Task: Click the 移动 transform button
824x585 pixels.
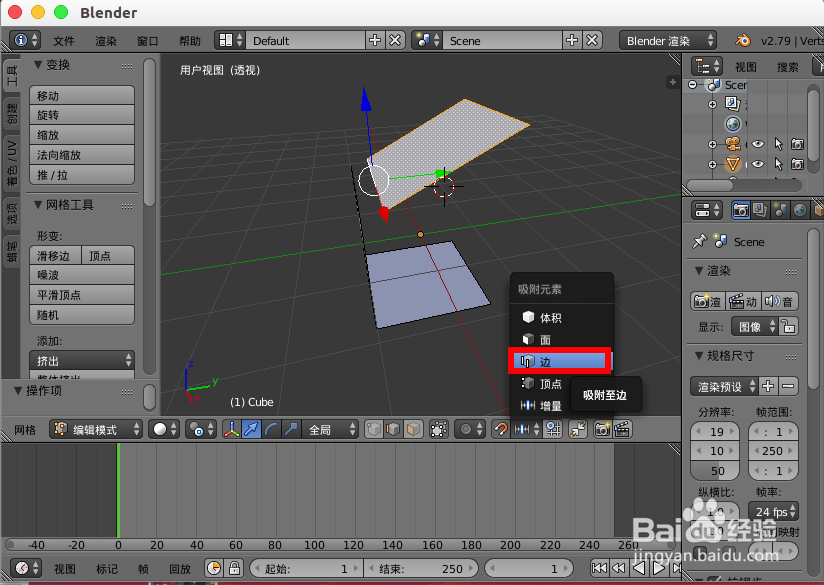Action: (81, 93)
